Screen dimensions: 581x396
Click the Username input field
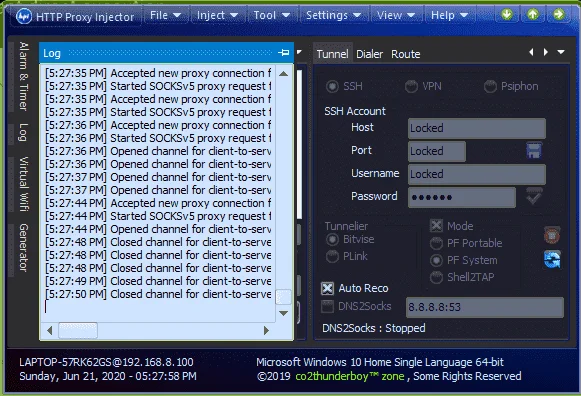pyautogui.click(x=477, y=174)
